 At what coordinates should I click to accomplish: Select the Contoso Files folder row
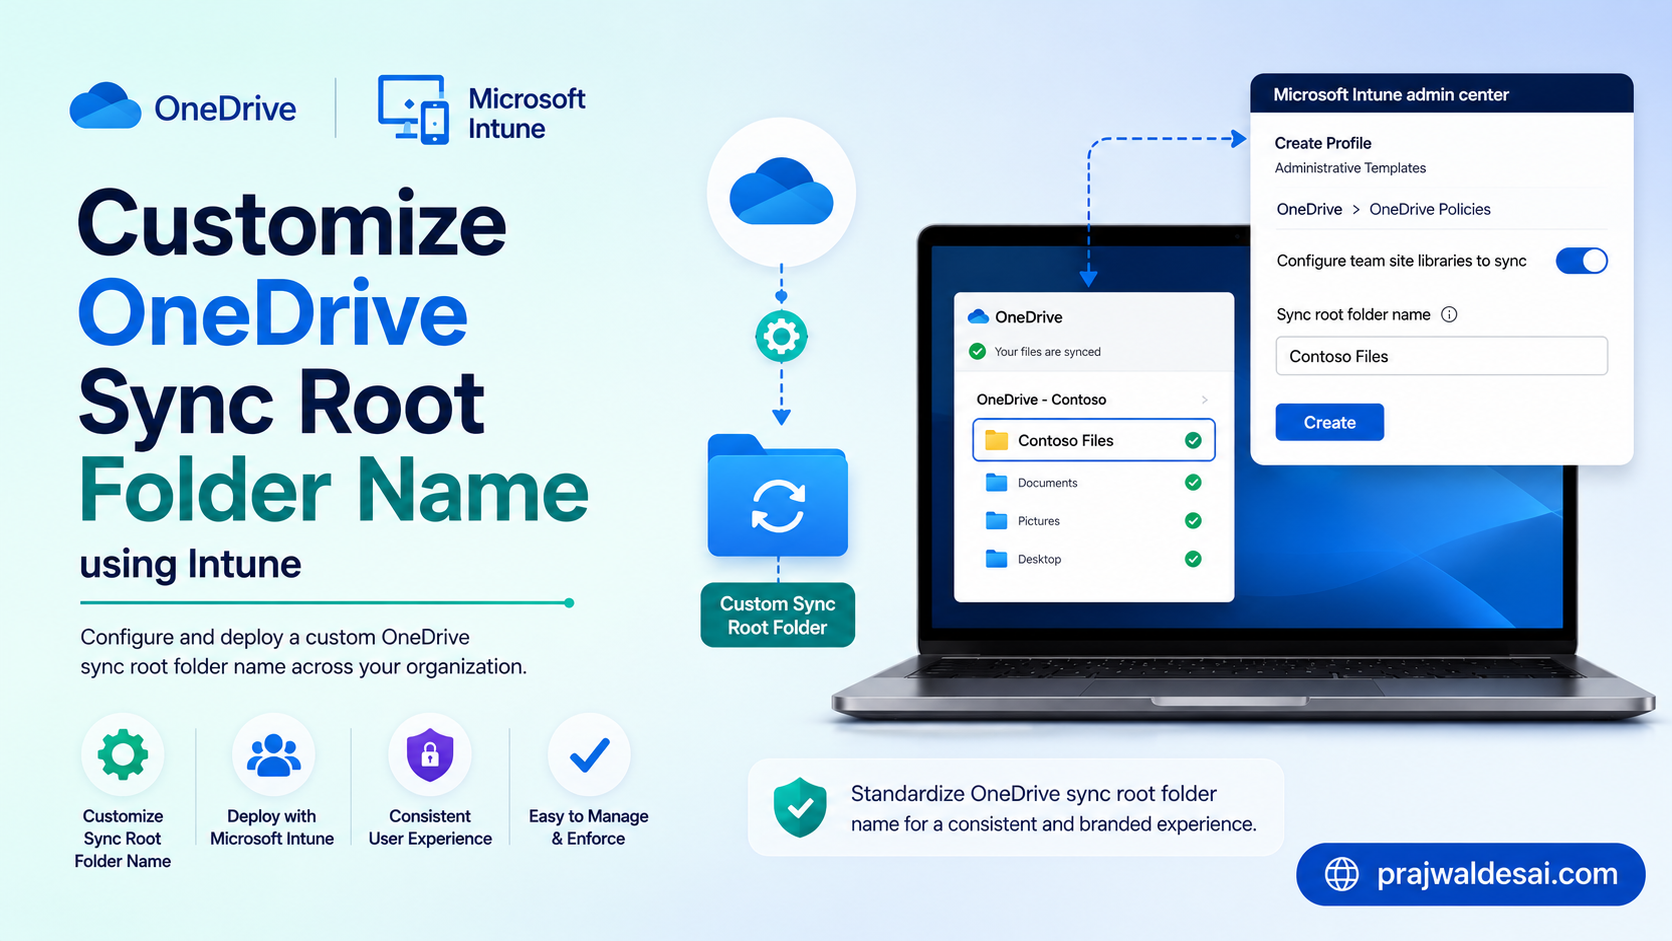1093,440
